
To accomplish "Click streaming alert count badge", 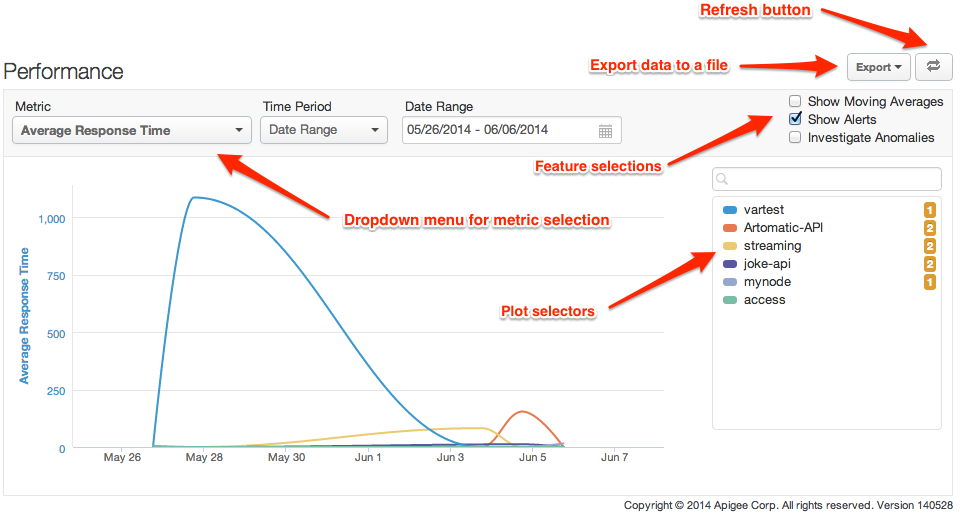I will 930,246.
